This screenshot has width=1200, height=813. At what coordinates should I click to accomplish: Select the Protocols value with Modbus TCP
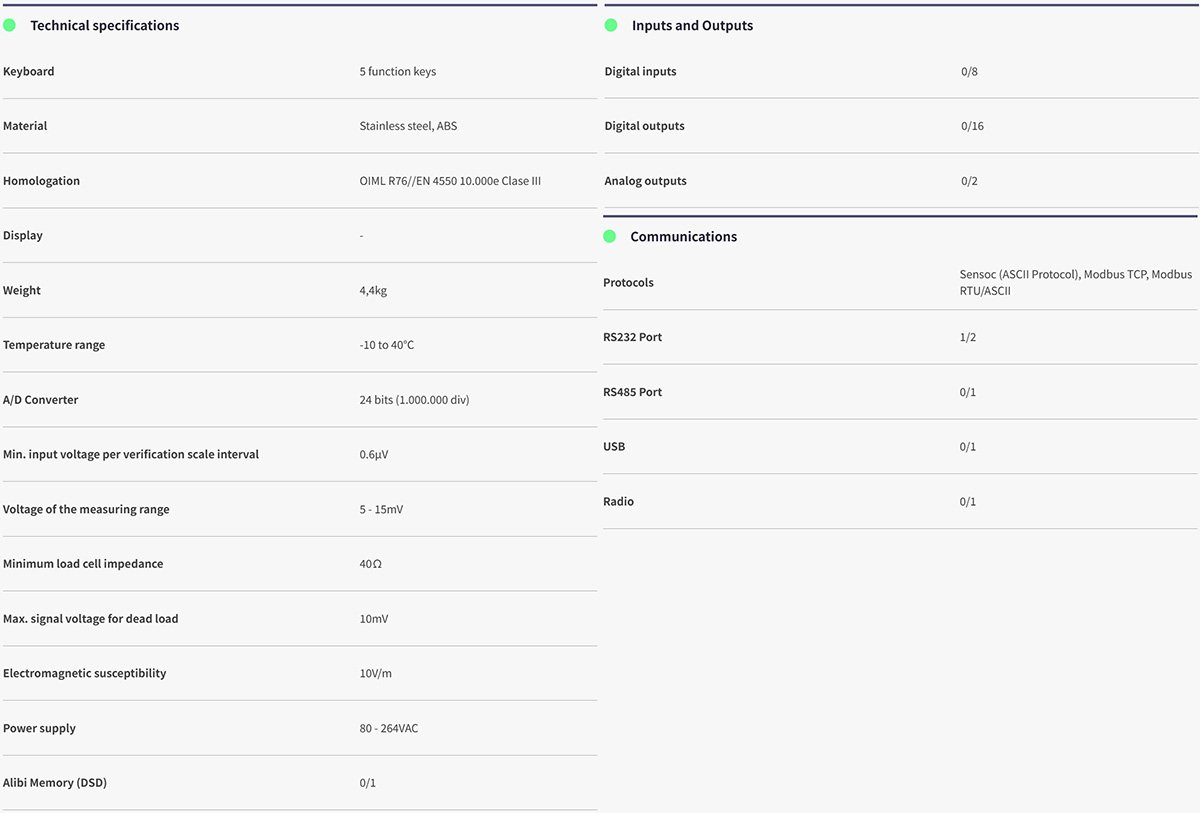pos(1075,282)
